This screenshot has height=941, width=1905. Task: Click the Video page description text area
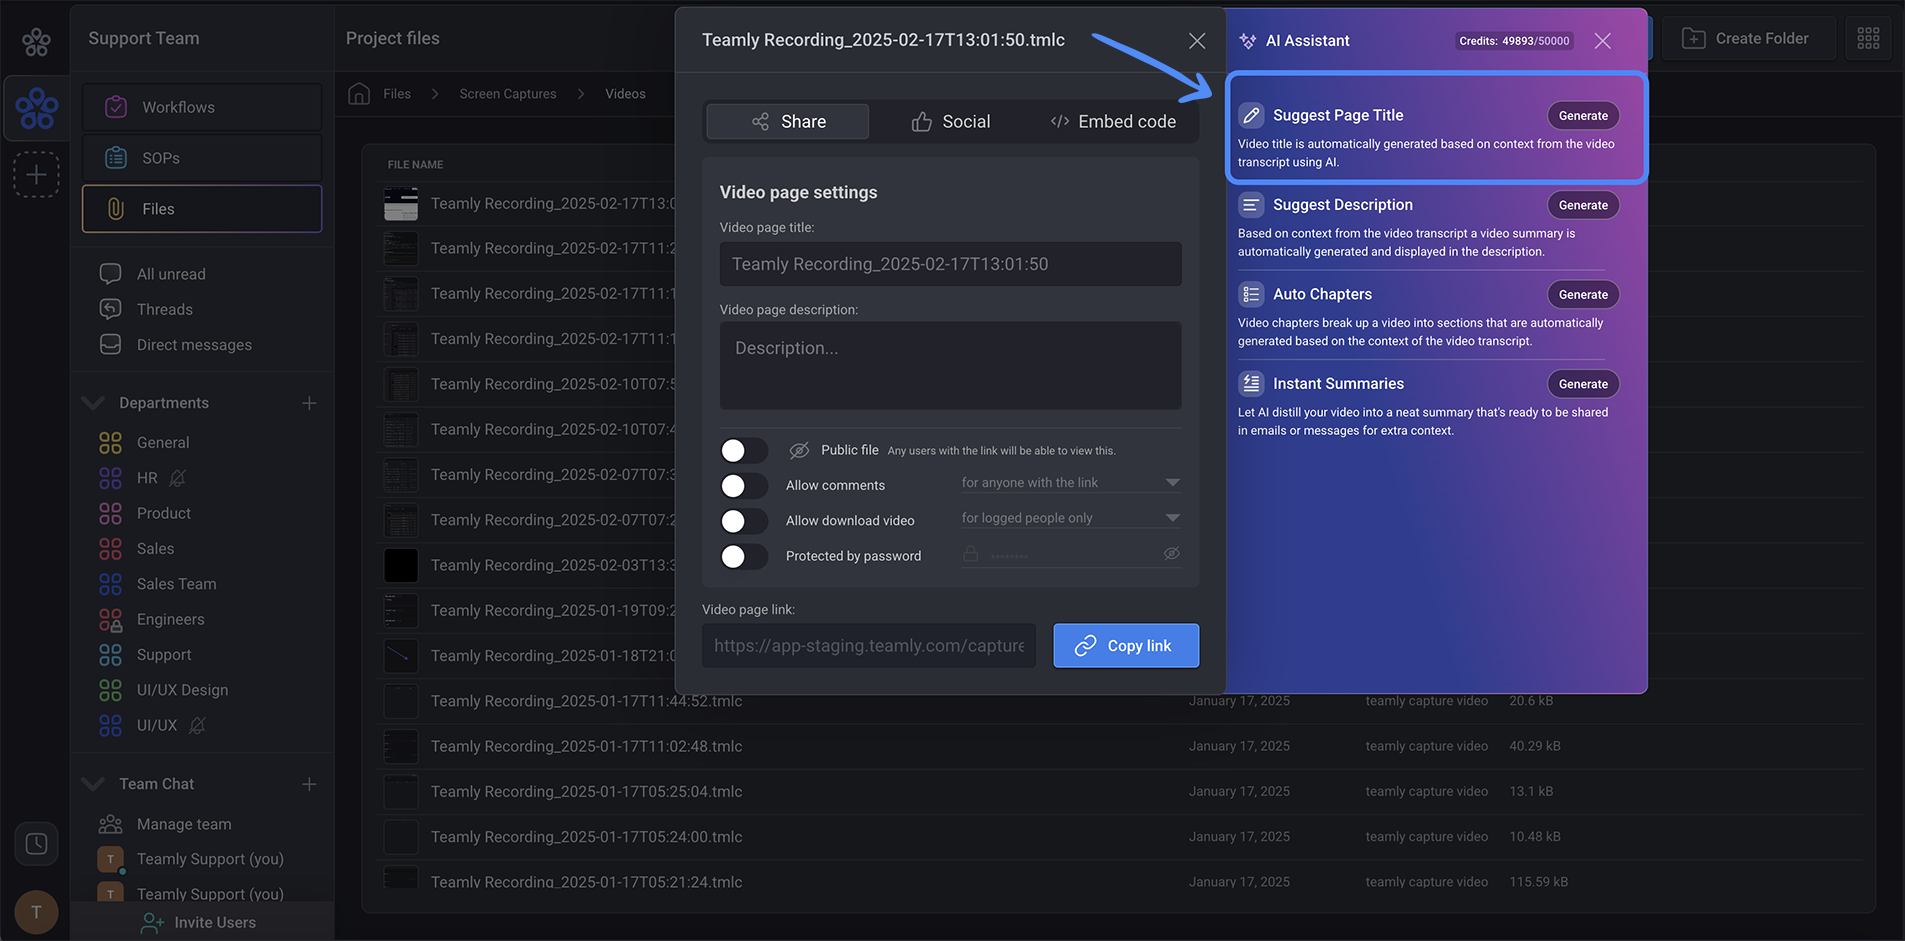tap(951, 365)
